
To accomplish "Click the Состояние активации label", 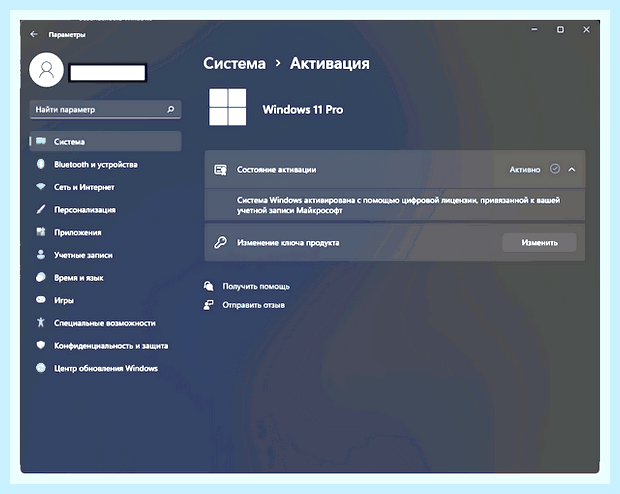I will click(x=276, y=170).
